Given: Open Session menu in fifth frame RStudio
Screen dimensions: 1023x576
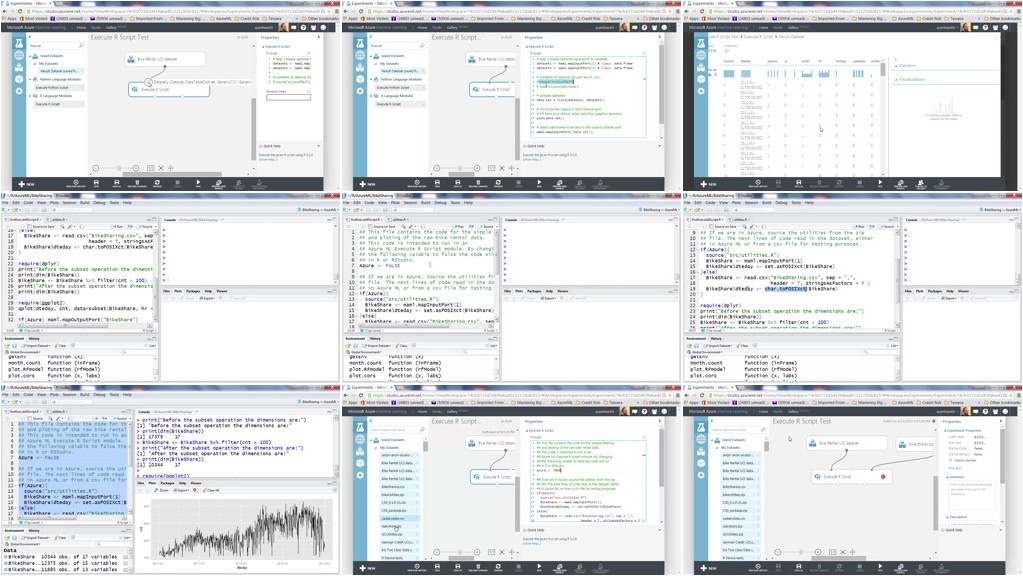Looking at the screenshot, I should [x=410, y=202].
